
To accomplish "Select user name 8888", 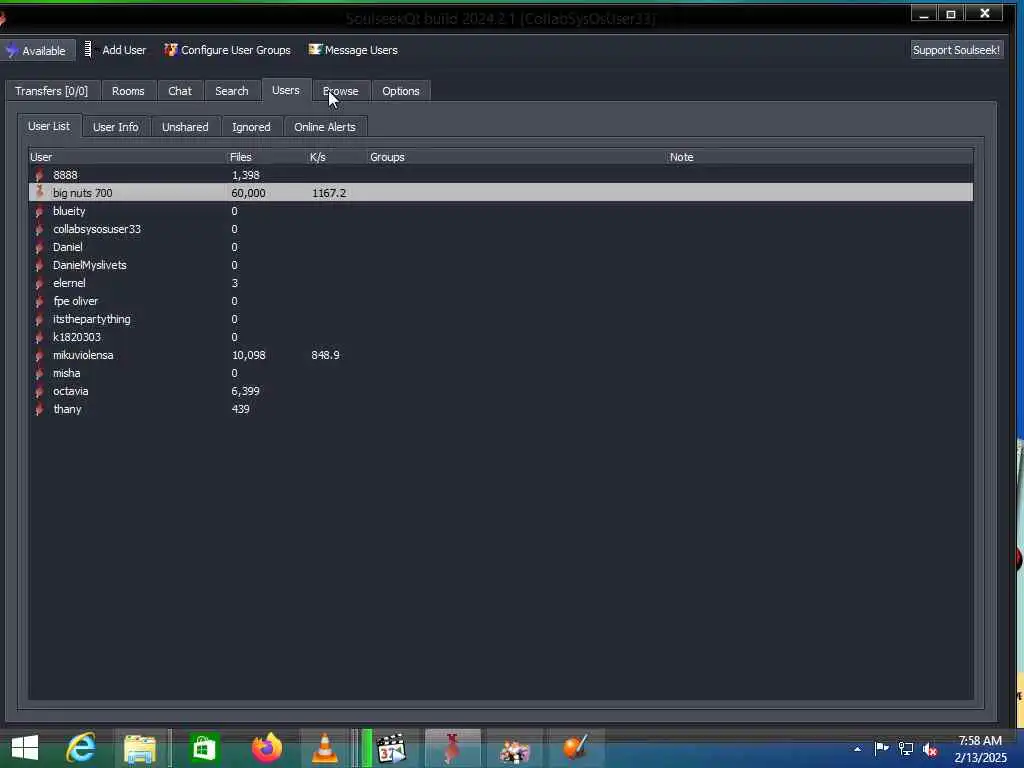I will click(x=65, y=175).
